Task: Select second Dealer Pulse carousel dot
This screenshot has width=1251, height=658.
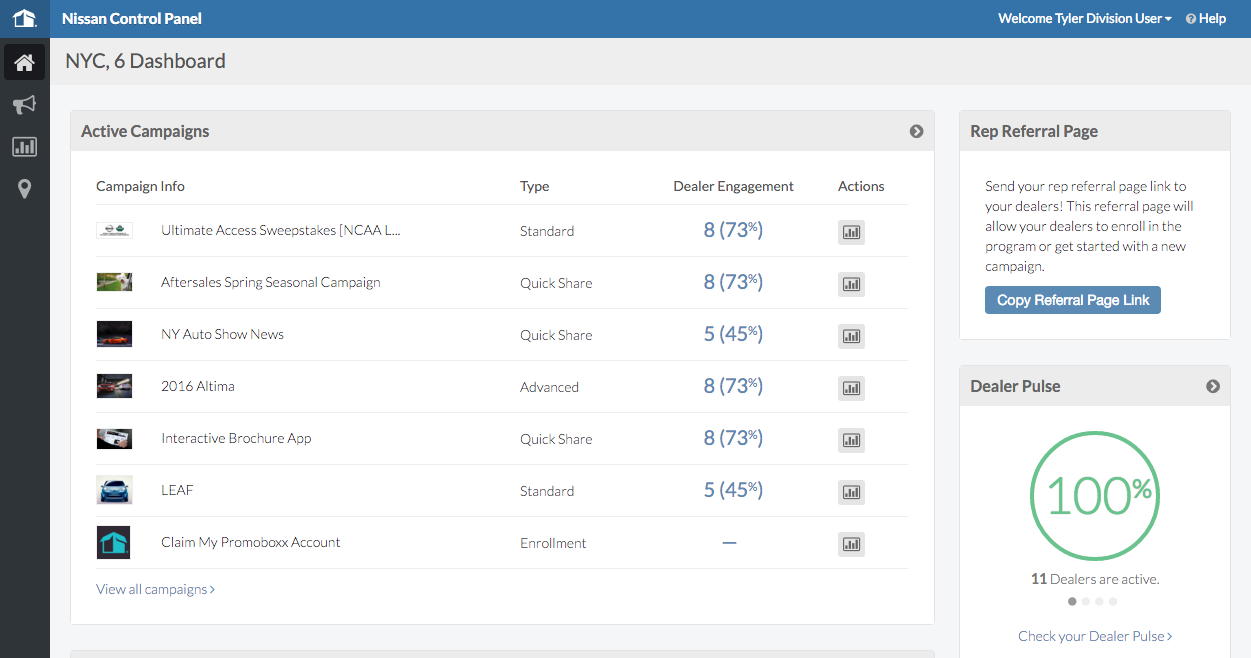Action: pos(1086,601)
